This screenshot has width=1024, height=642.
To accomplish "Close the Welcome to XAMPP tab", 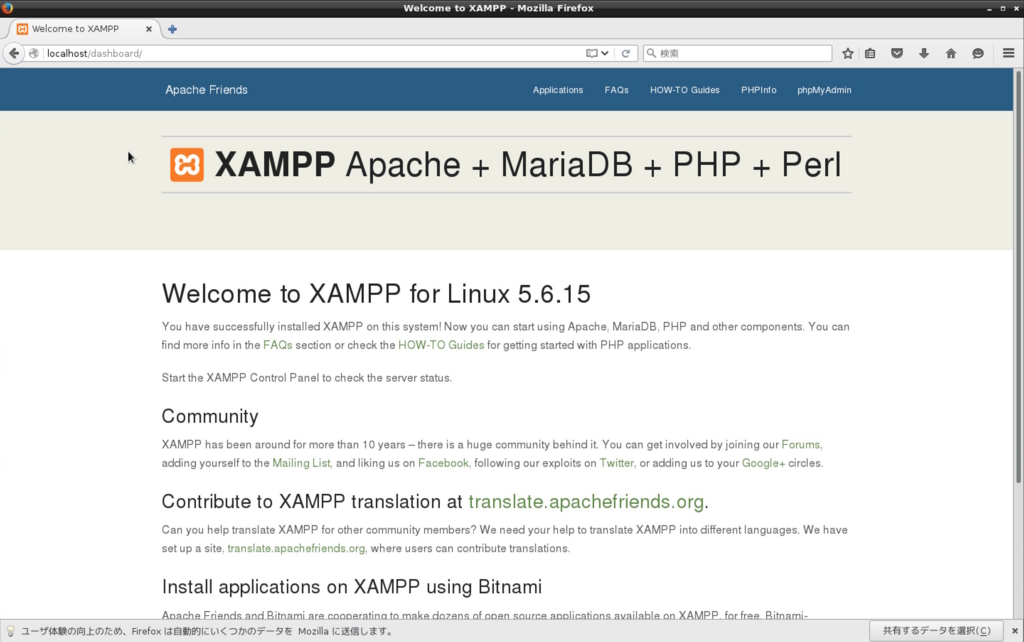I will [149, 29].
